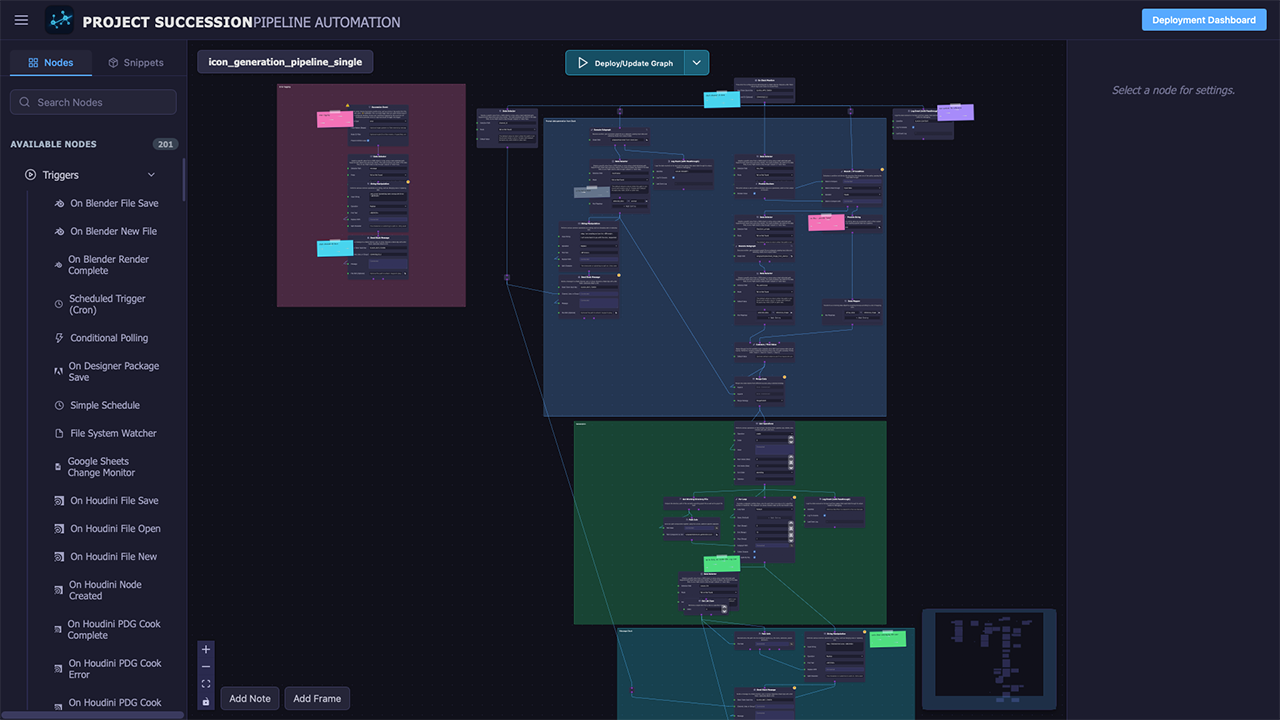
Task: Select On Houdini PDG Cook Error node
Action: tap(106, 669)
